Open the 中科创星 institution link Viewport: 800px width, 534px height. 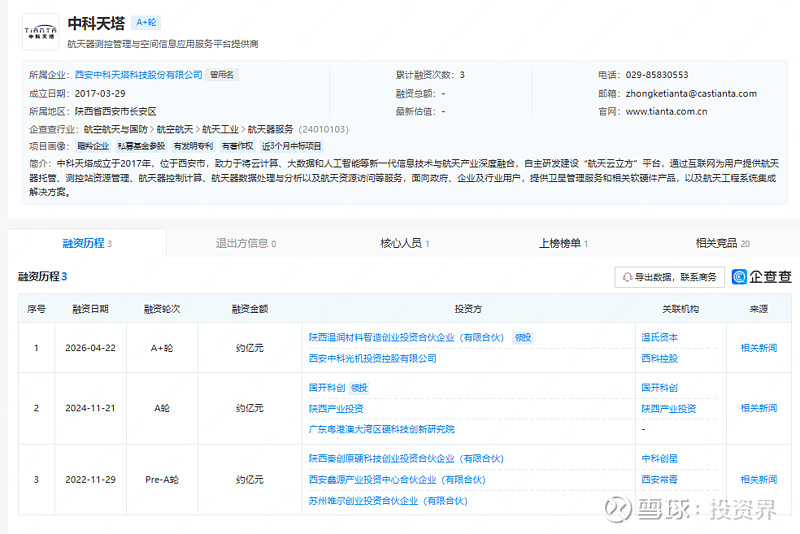click(659, 459)
